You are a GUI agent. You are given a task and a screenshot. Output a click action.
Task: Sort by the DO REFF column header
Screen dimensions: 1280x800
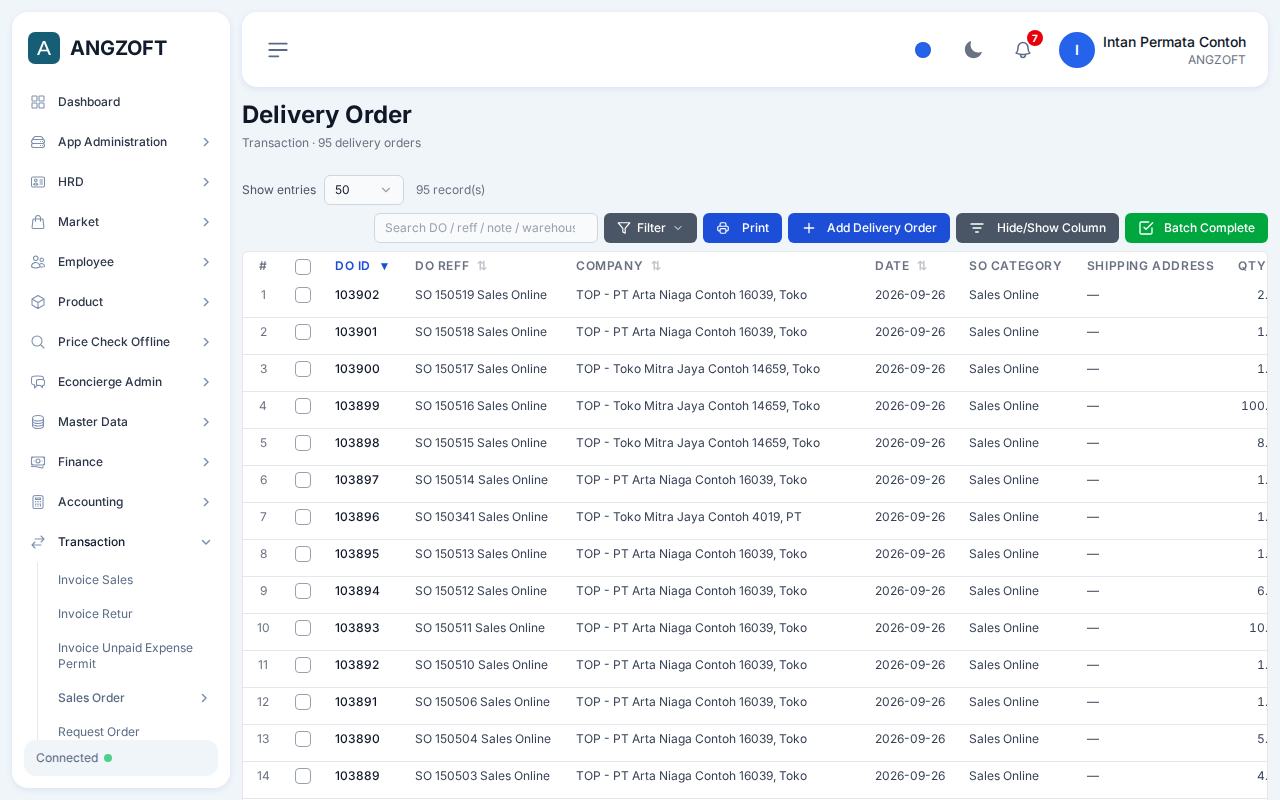(x=451, y=266)
